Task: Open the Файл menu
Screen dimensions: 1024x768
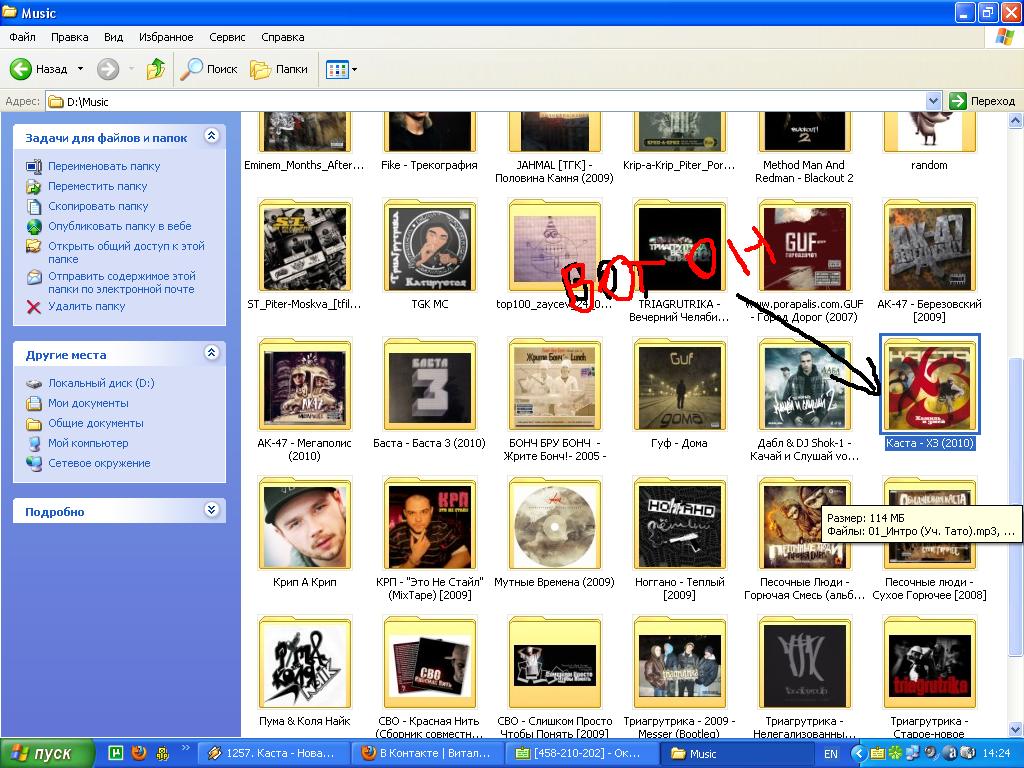Action: click(22, 37)
